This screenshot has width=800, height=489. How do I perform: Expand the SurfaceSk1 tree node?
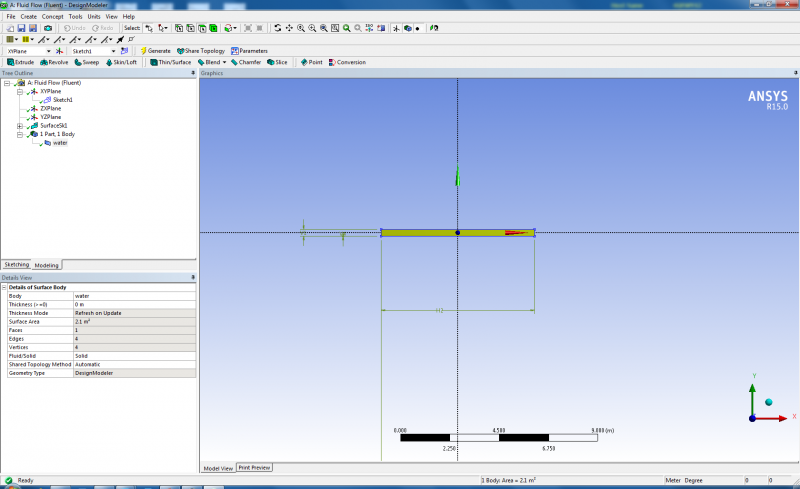(x=20, y=126)
